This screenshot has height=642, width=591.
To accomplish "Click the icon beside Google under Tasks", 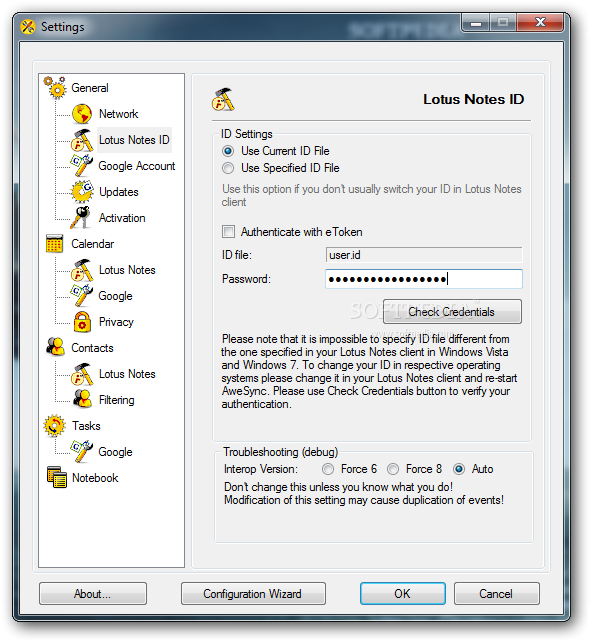I will click(x=82, y=452).
